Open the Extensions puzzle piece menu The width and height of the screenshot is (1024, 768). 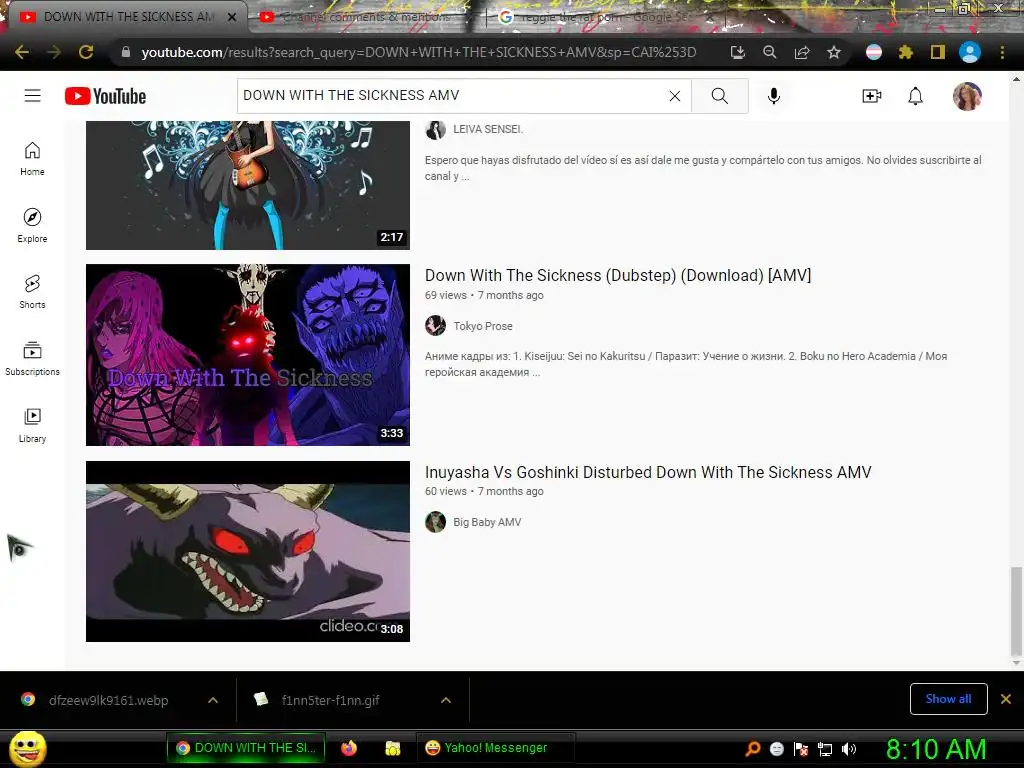pos(905,52)
